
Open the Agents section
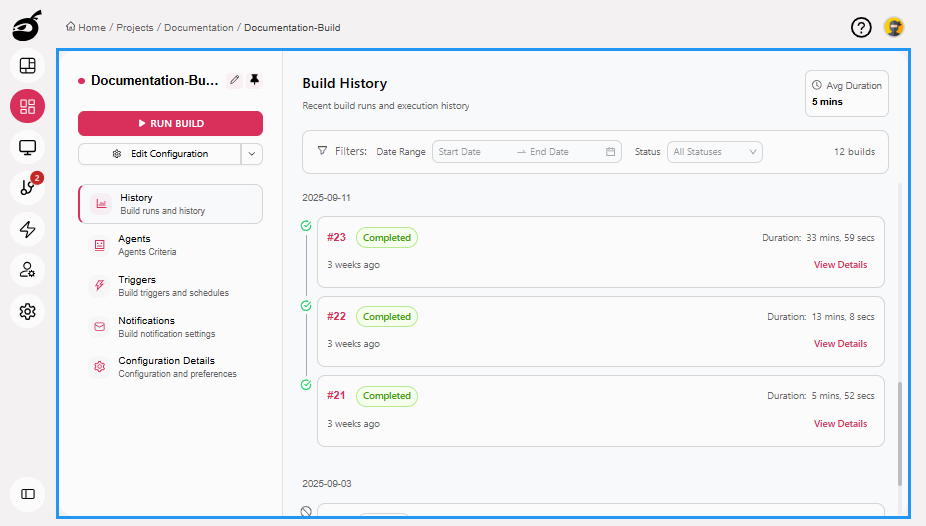point(170,245)
